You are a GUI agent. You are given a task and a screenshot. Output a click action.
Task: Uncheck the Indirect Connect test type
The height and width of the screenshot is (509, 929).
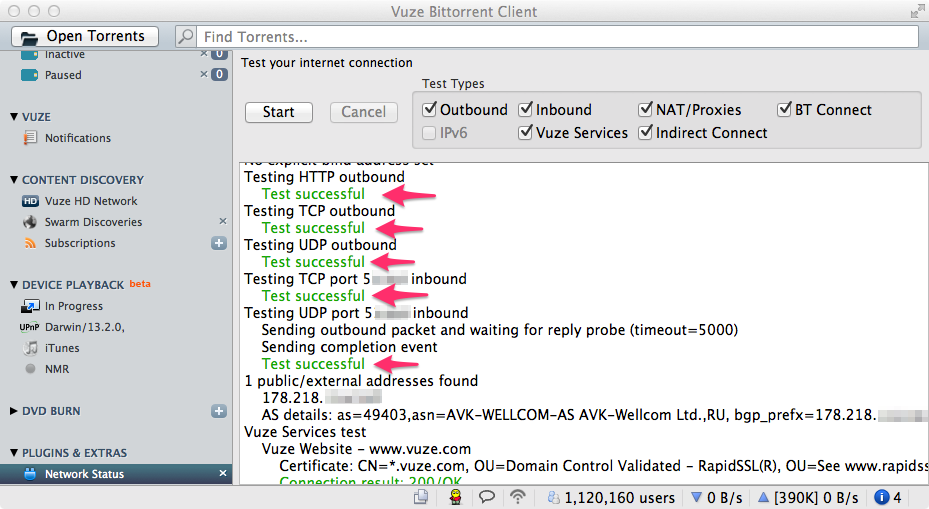[x=645, y=132]
